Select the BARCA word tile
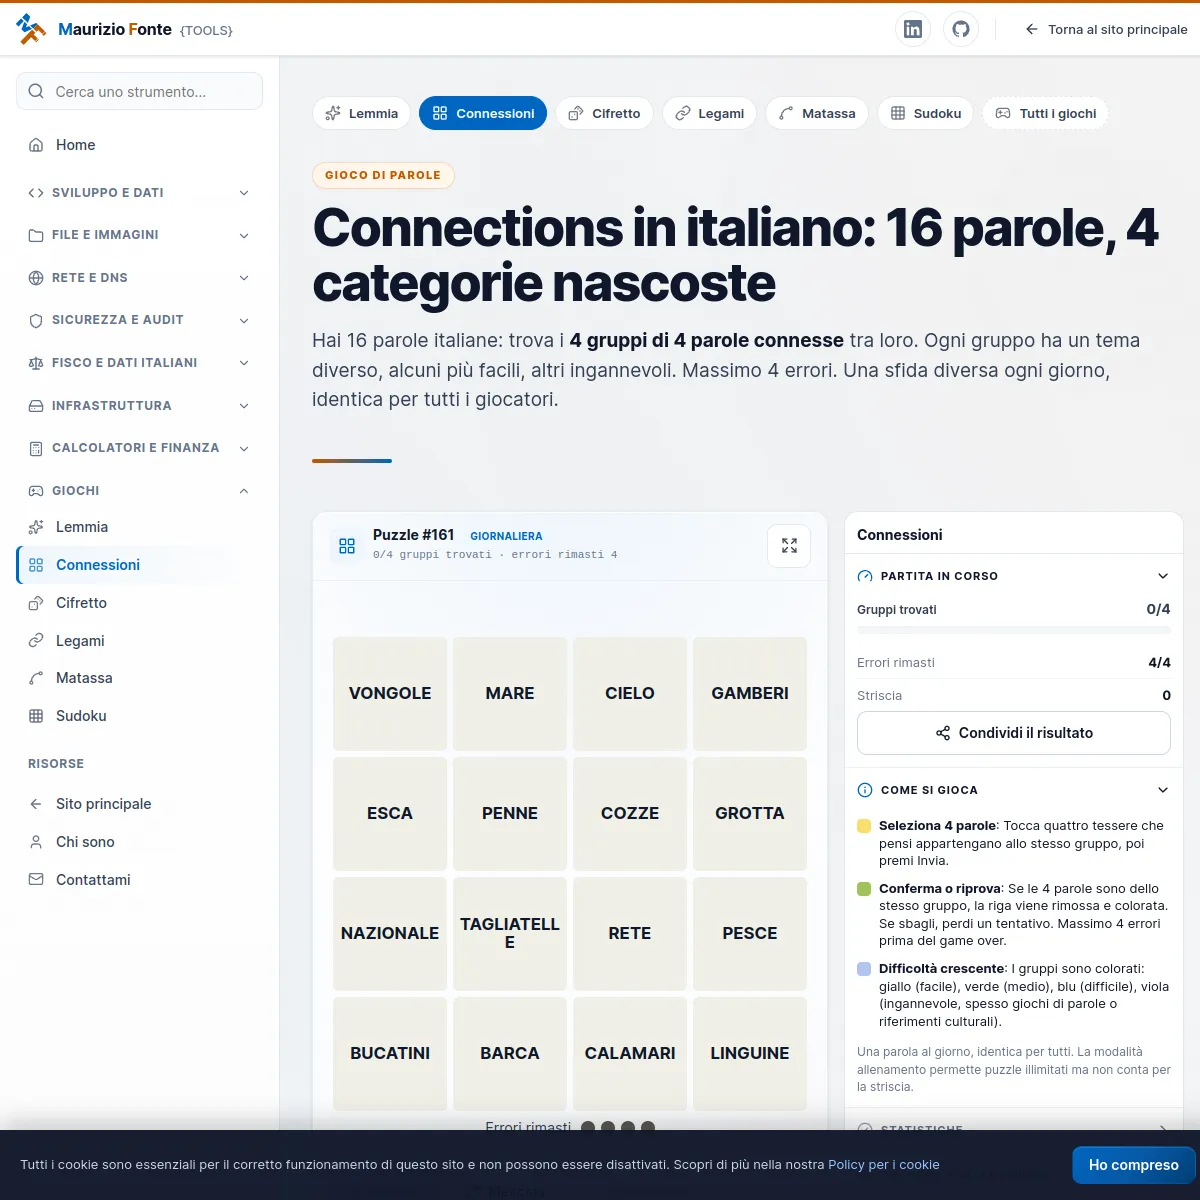 point(510,1053)
